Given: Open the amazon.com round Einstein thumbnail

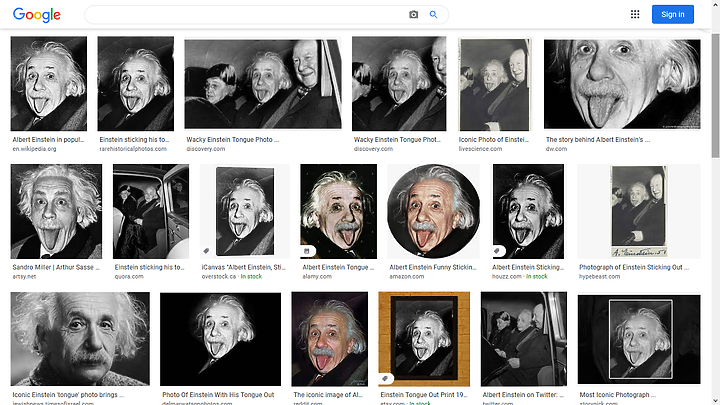Looking at the screenshot, I should click(433, 211).
